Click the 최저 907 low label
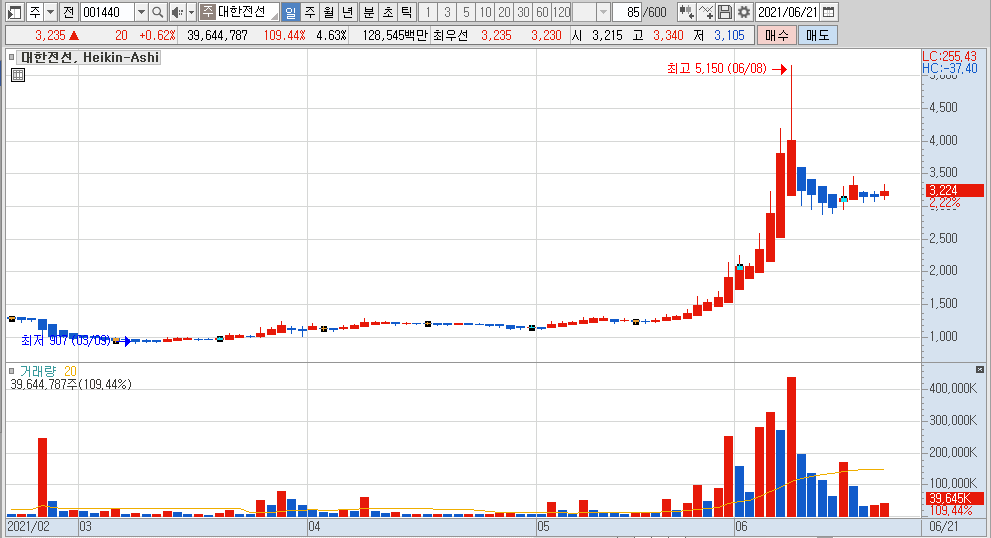The height and width of the screenshot is (538, 991). [x=66, y=341]
